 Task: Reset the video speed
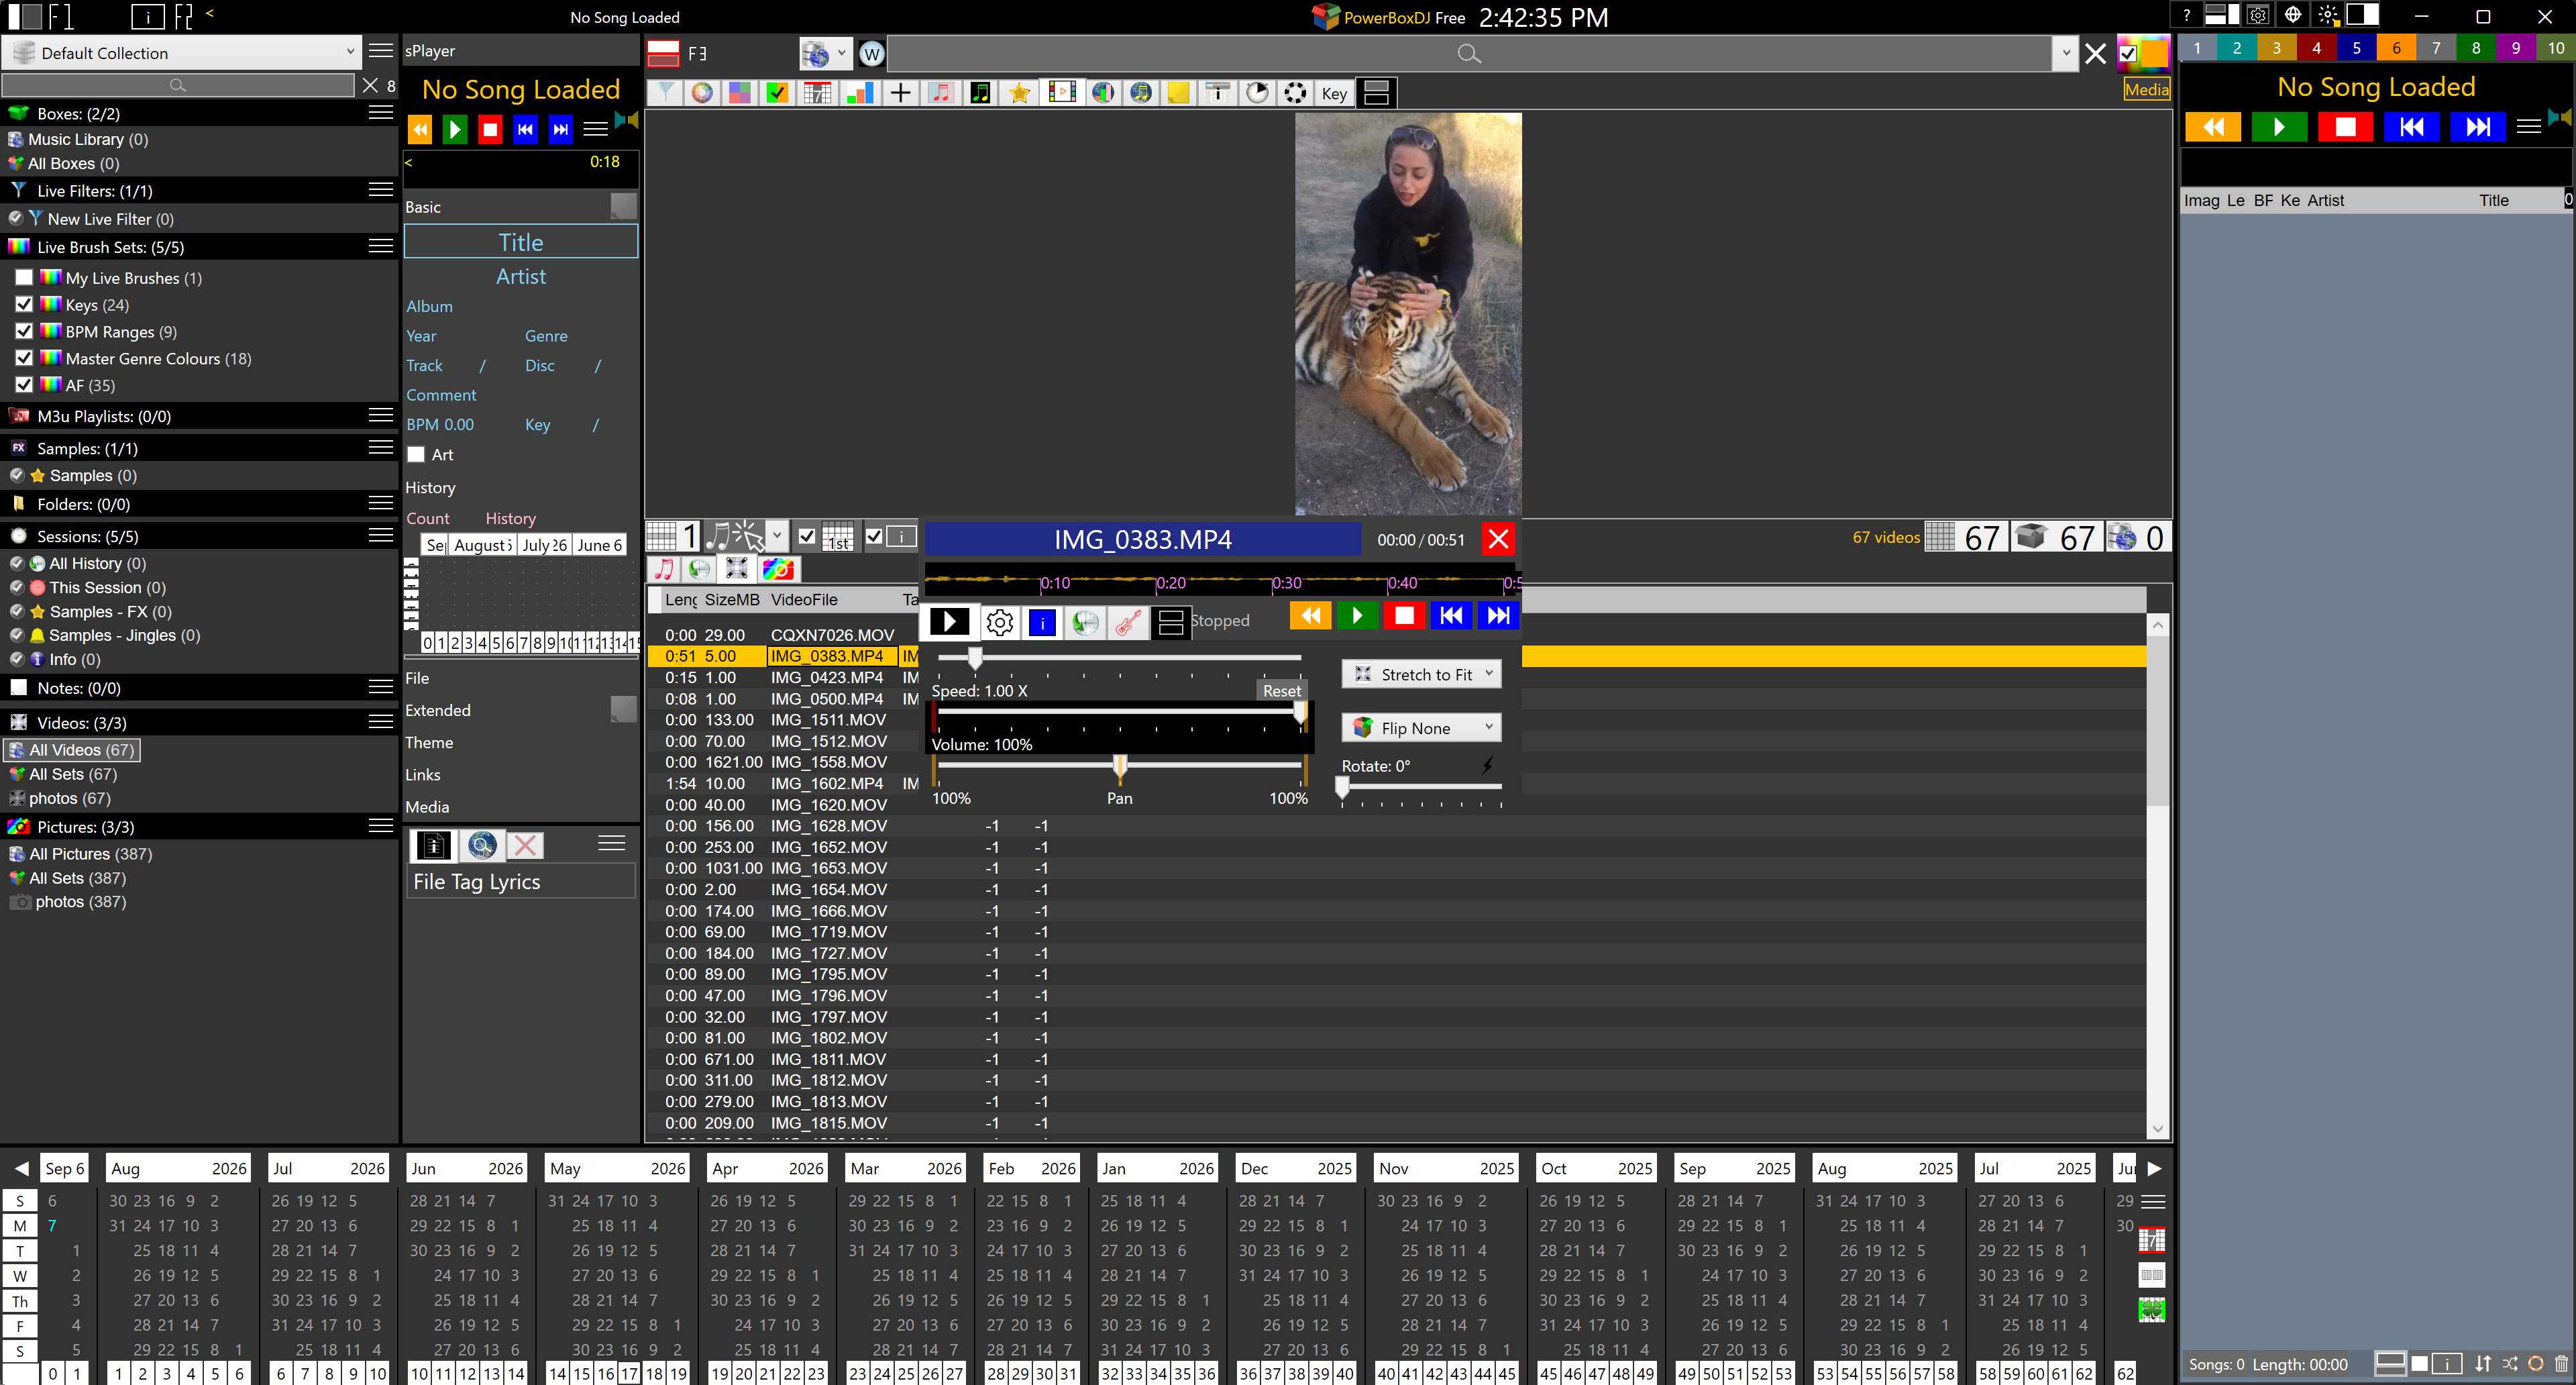(x=1282, y=691)
